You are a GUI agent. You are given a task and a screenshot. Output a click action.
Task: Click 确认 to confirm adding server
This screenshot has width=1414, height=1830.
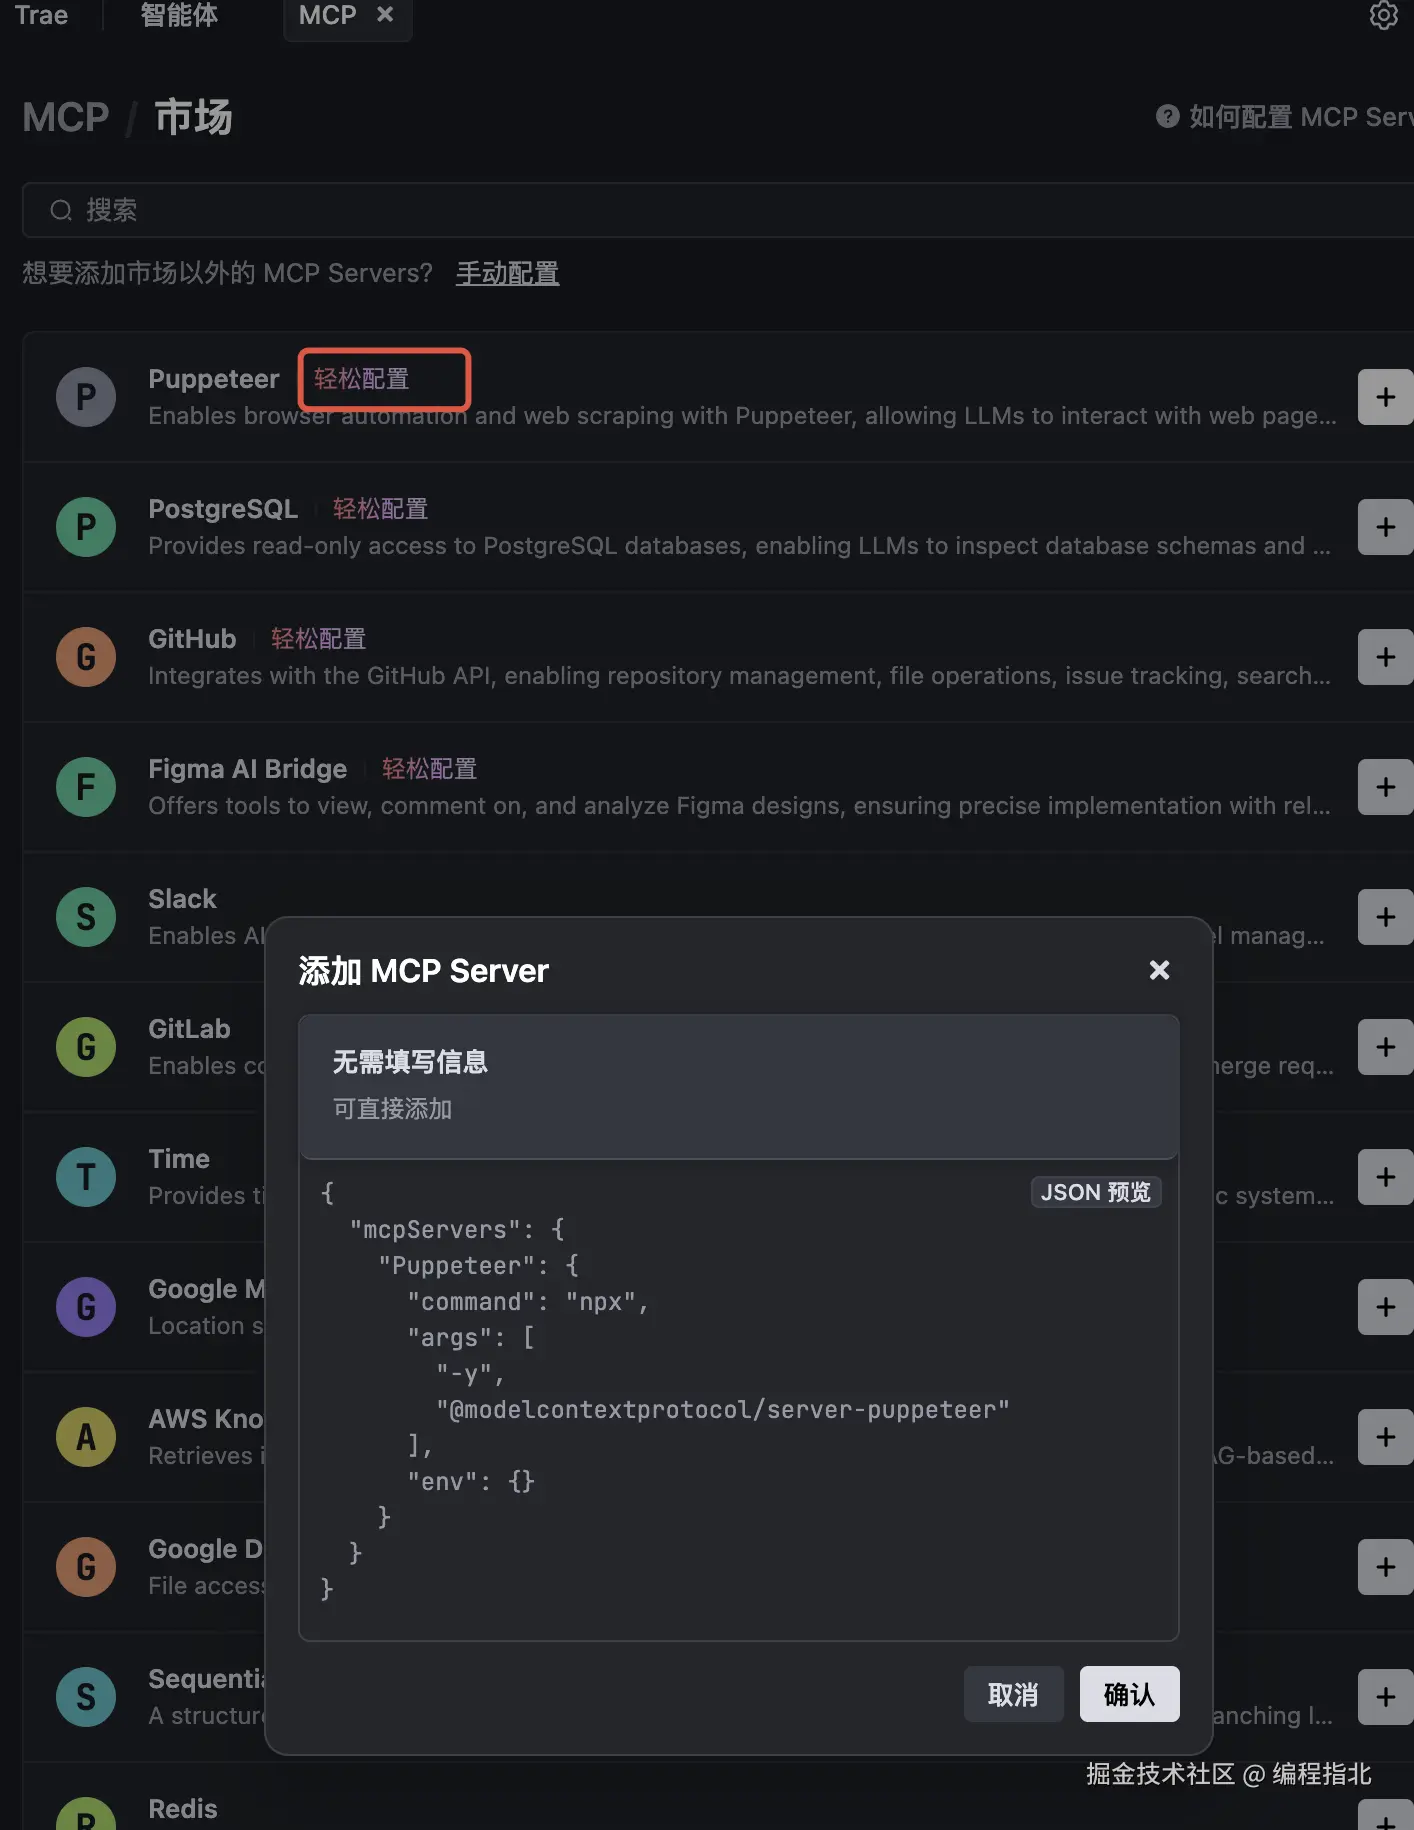[1129, 1694]
